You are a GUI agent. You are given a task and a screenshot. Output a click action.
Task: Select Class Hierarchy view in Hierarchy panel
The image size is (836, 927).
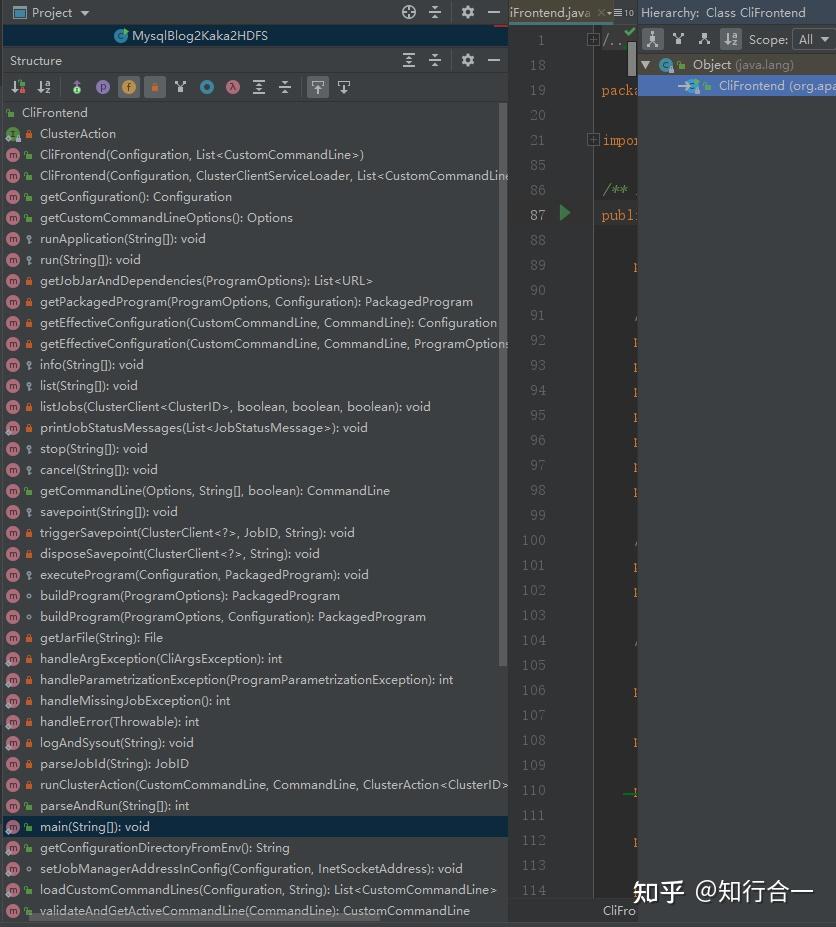[651, 39]
